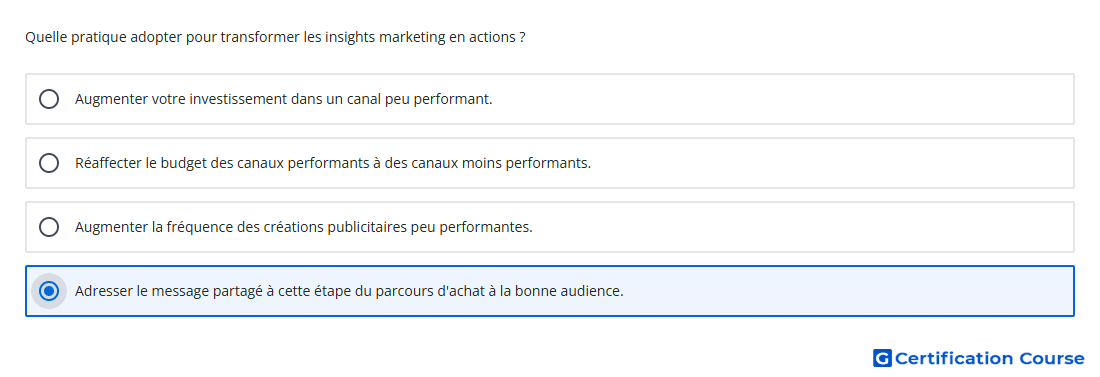
Task: Click the blue G logo icon
Action: point(882,358)
